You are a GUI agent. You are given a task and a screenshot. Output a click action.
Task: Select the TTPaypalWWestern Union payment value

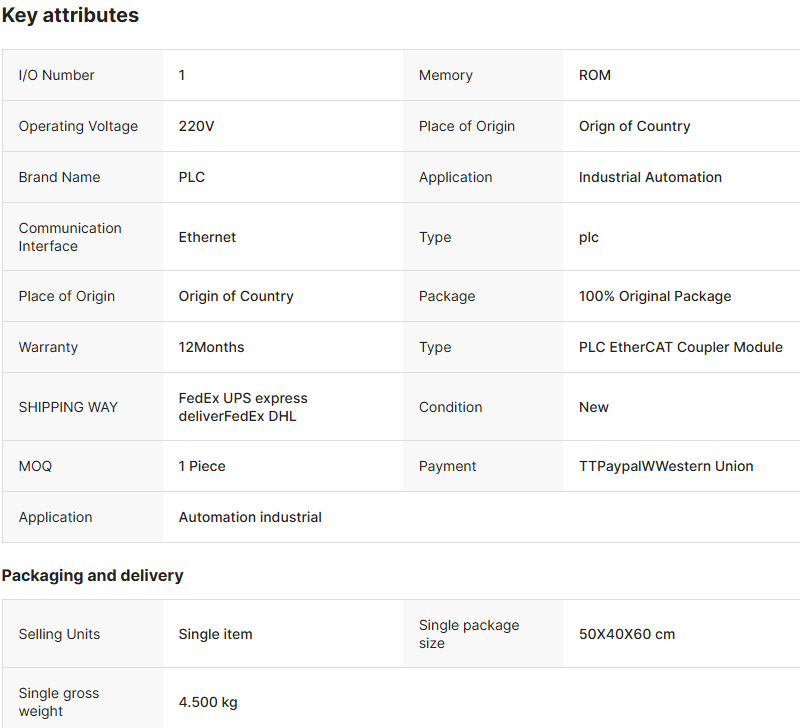666,466
